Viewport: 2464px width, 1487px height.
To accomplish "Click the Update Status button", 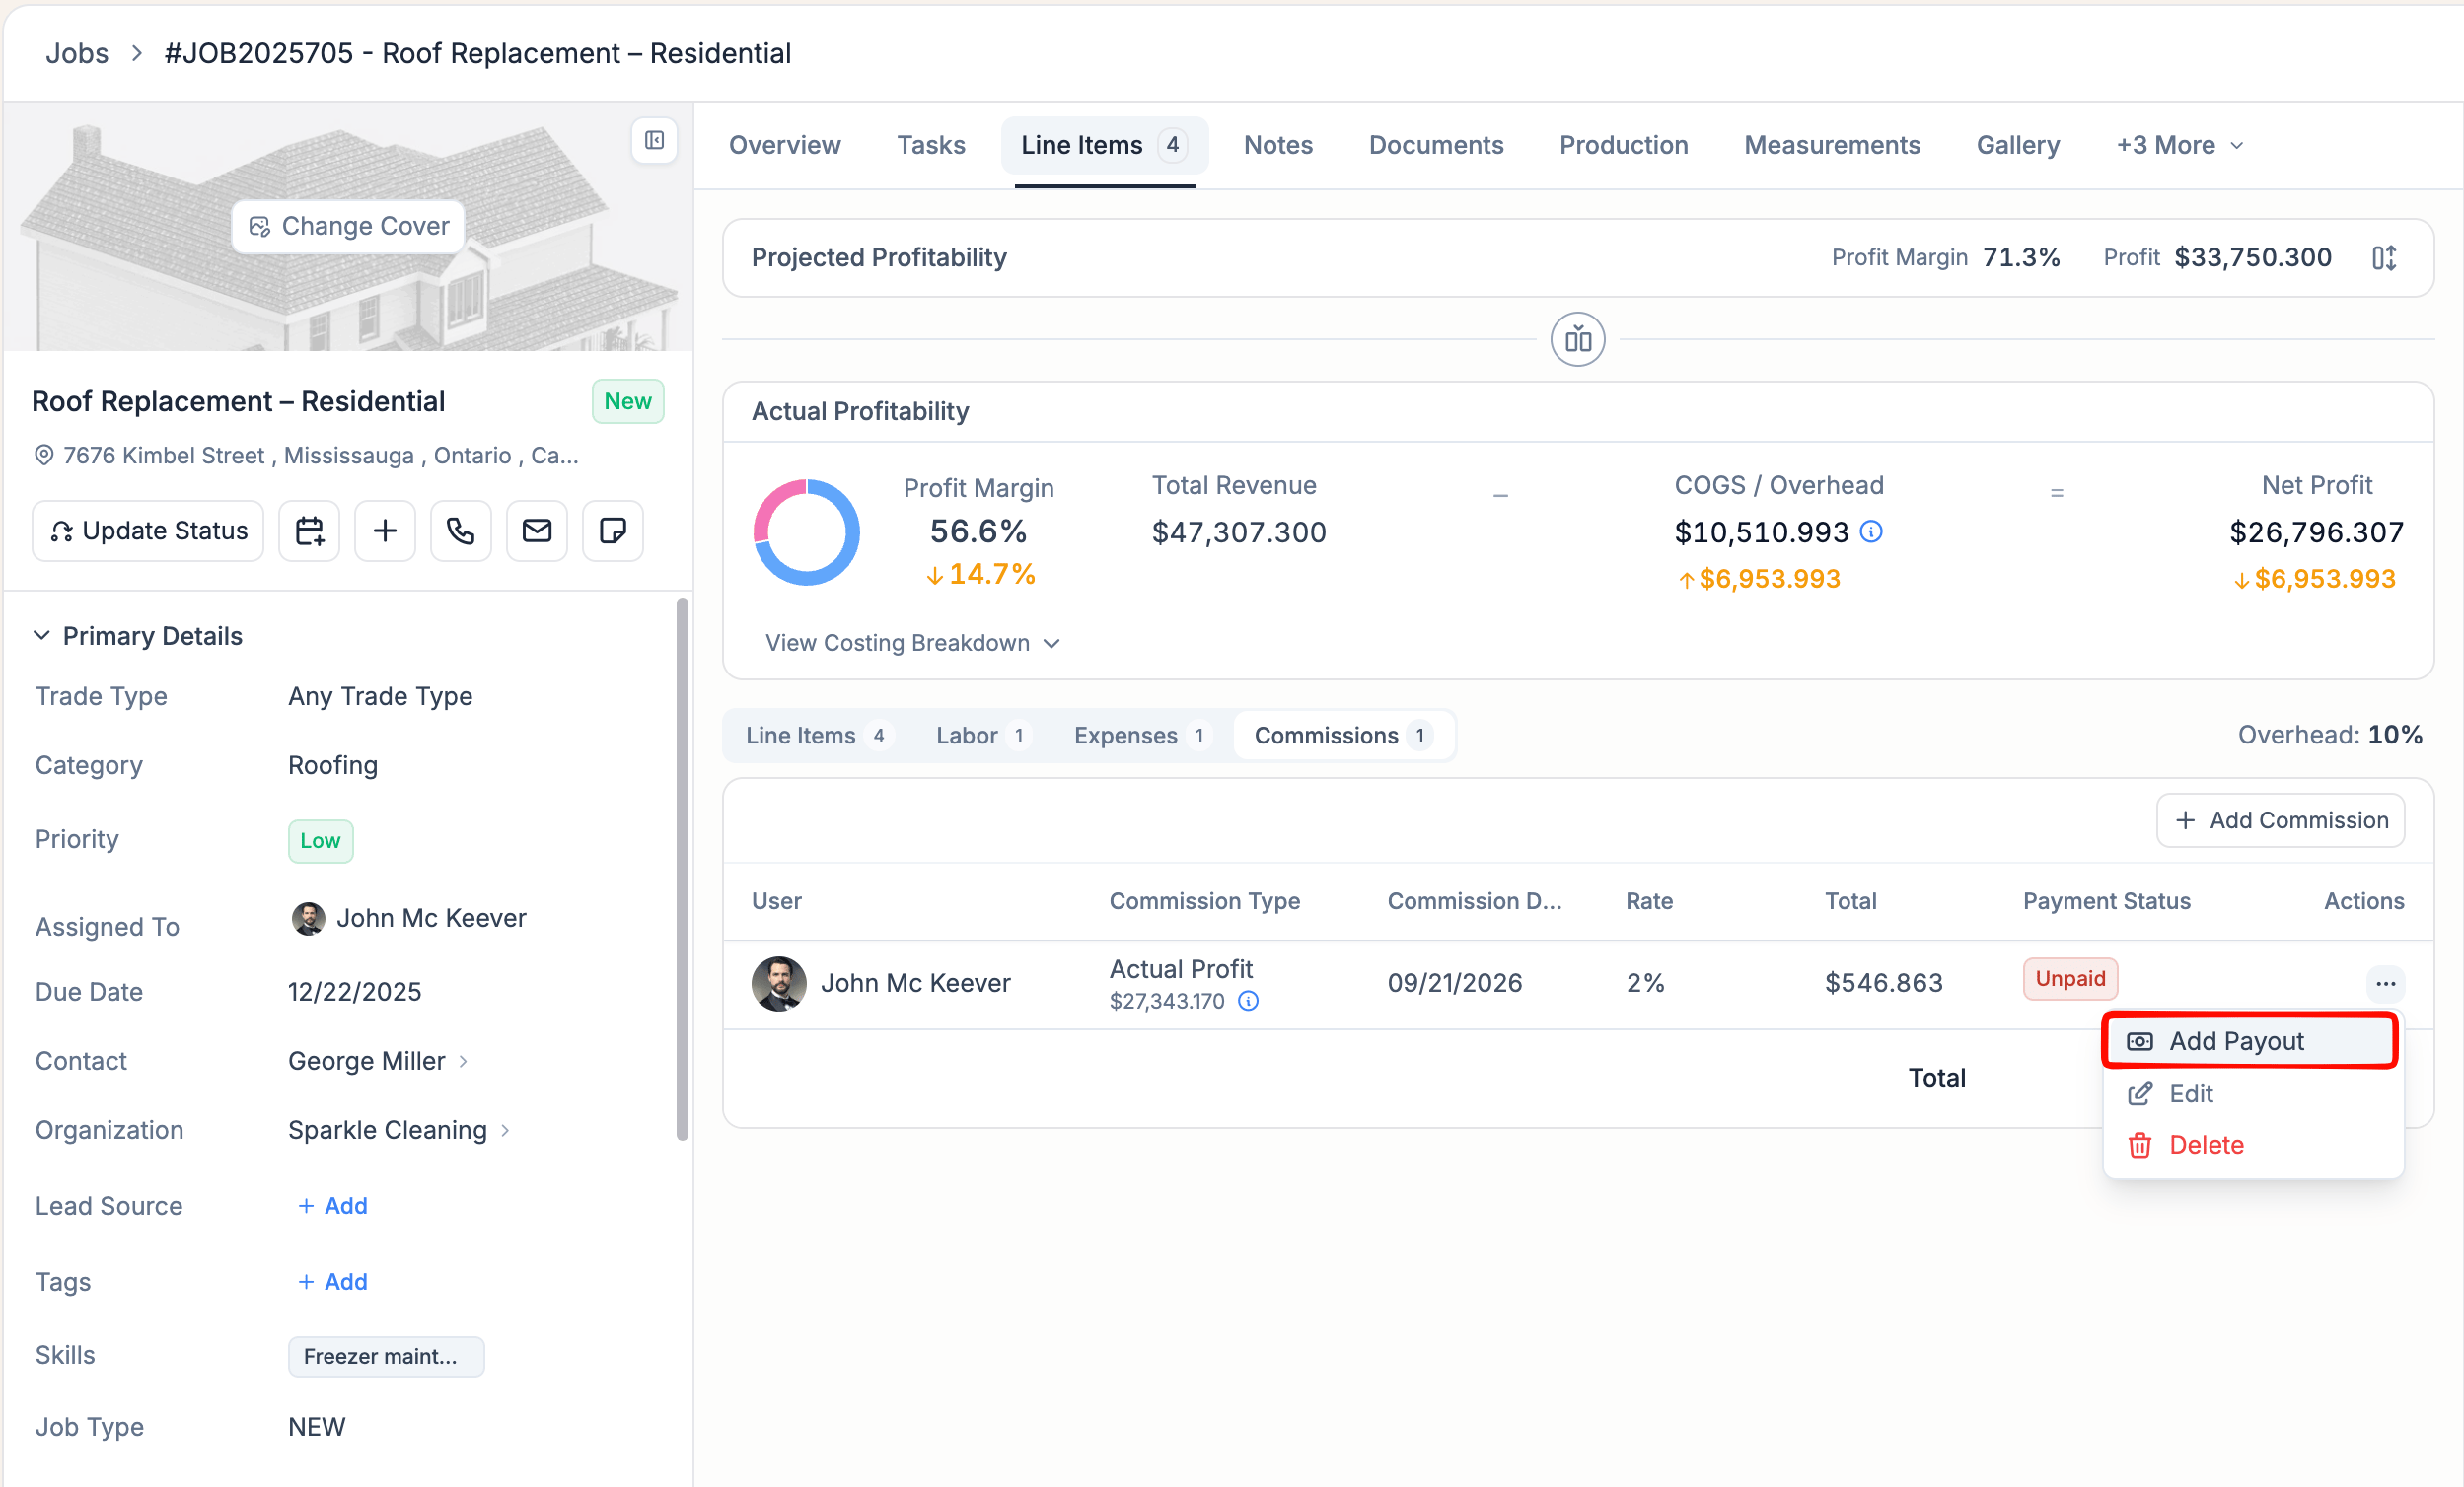I will point(148,531).
